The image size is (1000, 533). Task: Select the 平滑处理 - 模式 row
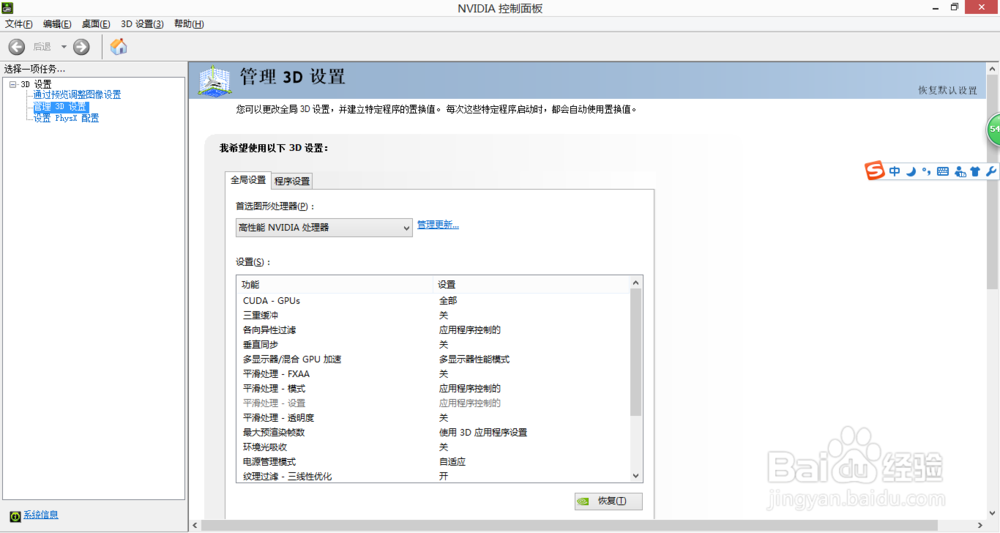click(x=433, y=388)
